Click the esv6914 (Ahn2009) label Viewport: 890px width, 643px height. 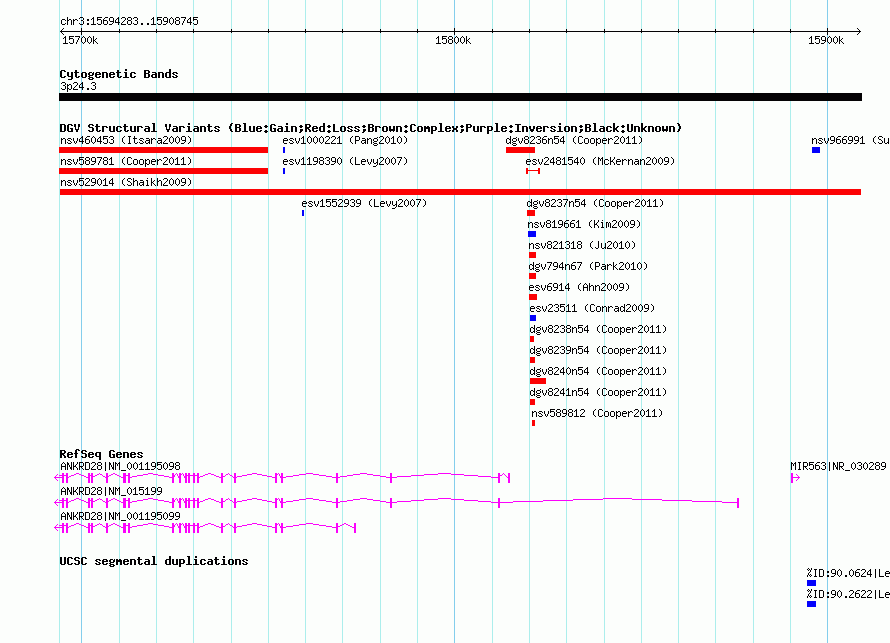point(579,287)
